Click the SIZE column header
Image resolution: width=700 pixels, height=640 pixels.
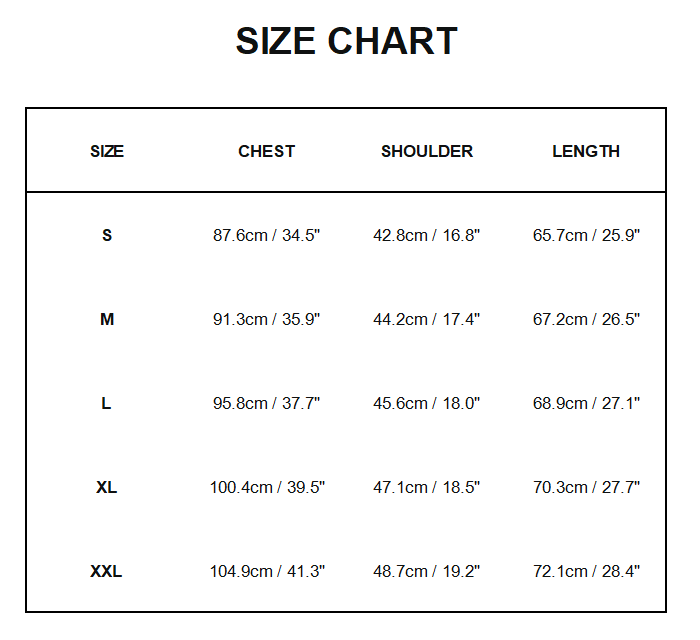coord(107,152)
